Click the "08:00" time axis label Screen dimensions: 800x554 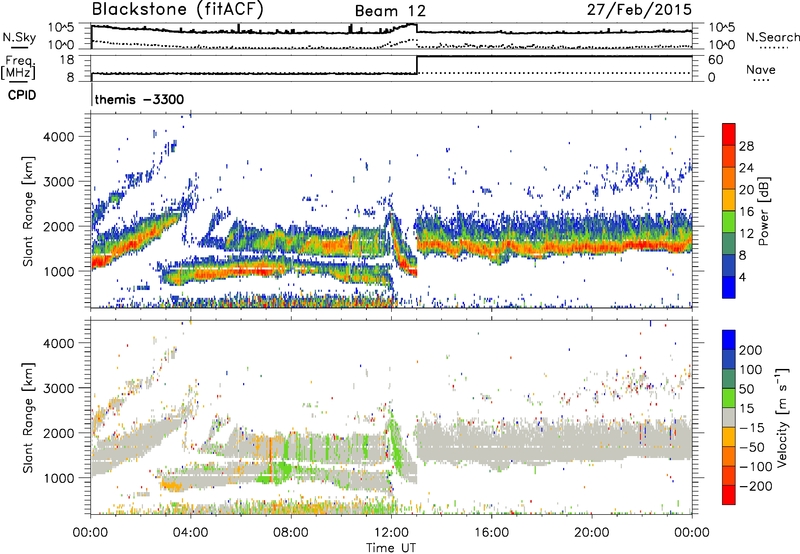[291, 533]
